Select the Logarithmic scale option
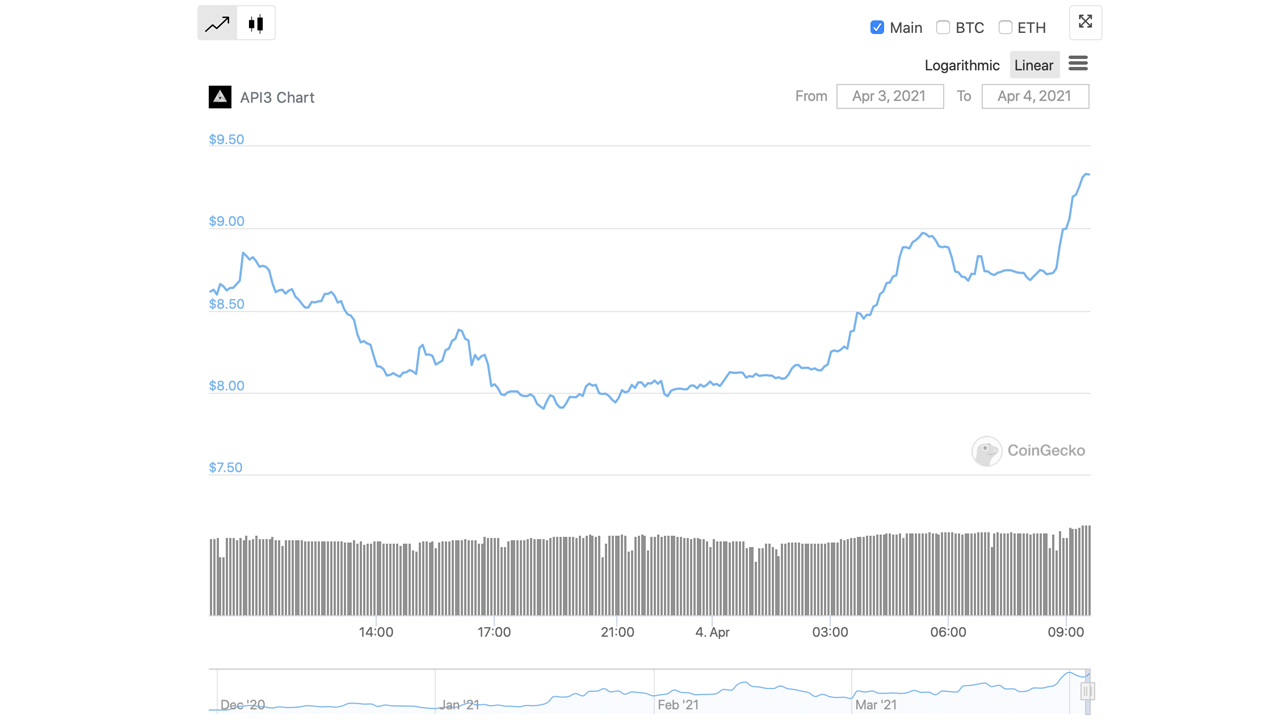Image resolution: width=1280 pixels, height=720 pixels. [x=961, y=65]
